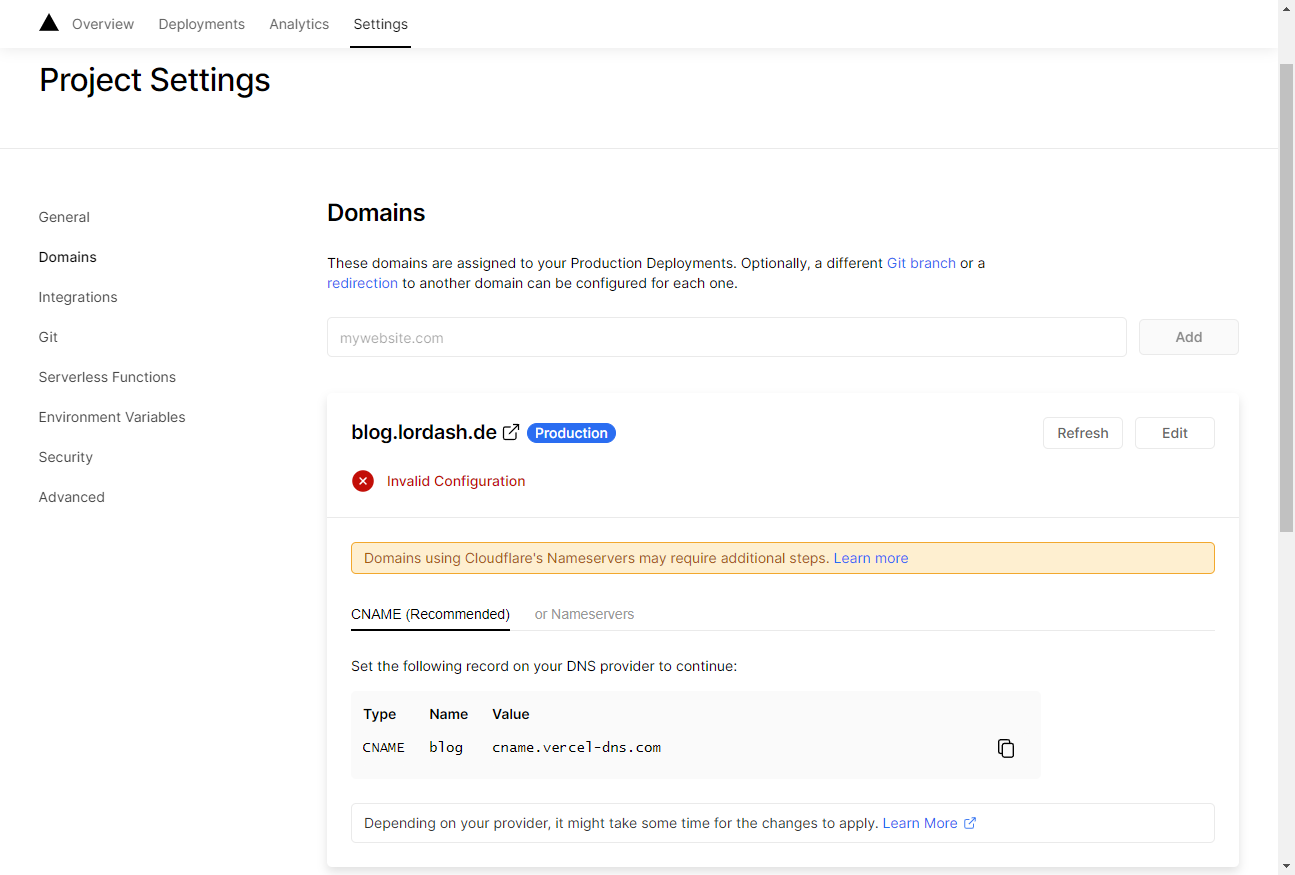This screenshot has width=1295, height=875.
Task: Follow the redirection link
Action: coord(362,283)
